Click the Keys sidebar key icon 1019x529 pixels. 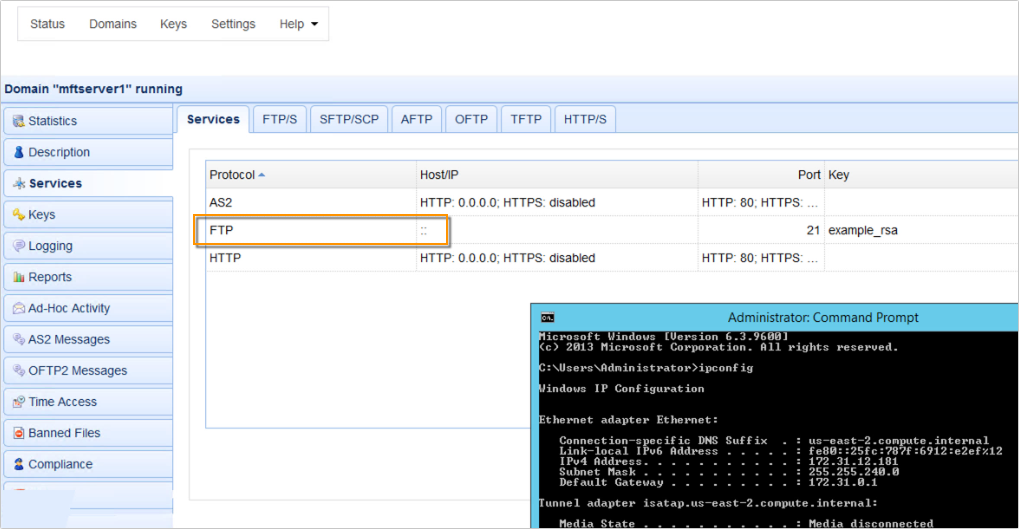(19, 215)
